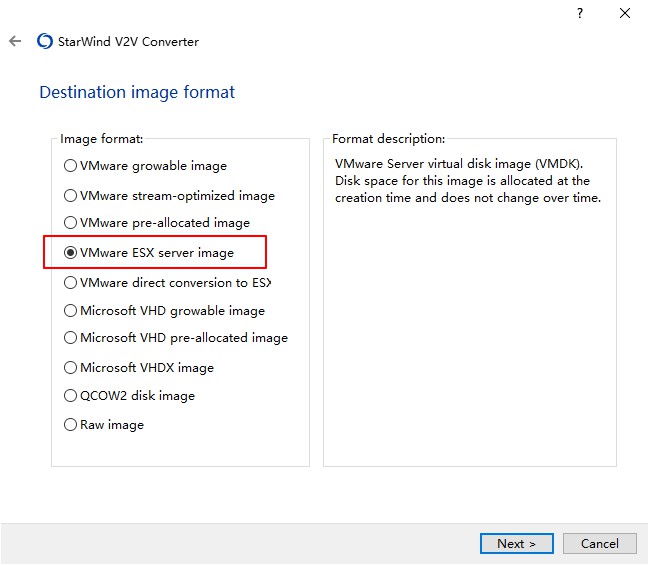Choose Microsoft VHDX image format

coord(71,368)
